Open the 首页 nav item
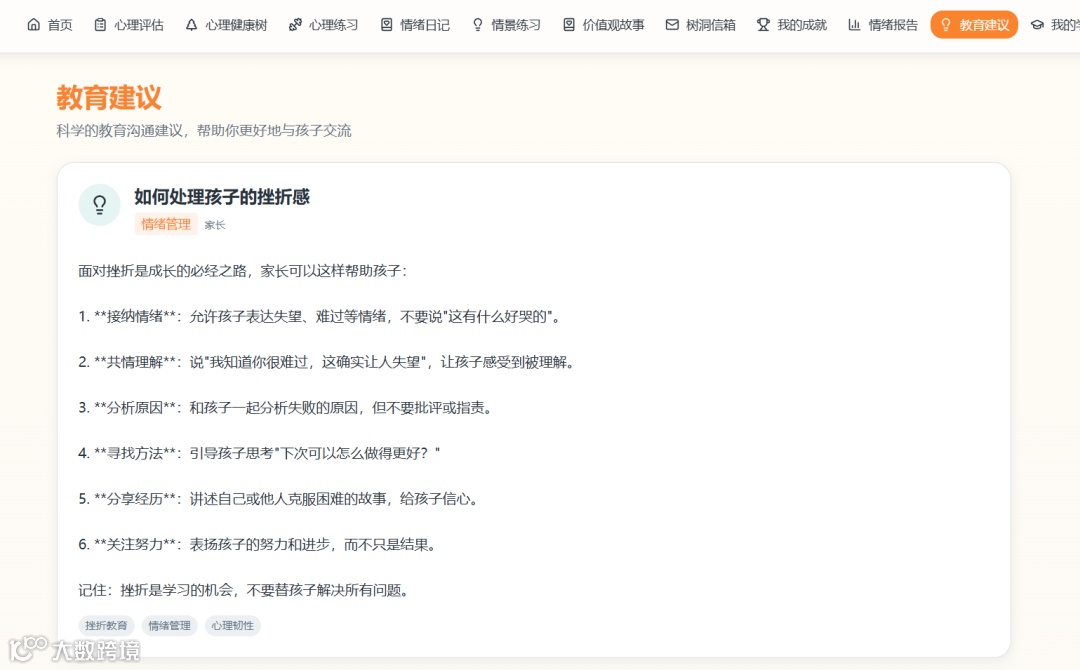The image size is (1080, 670). coord(50,25)
